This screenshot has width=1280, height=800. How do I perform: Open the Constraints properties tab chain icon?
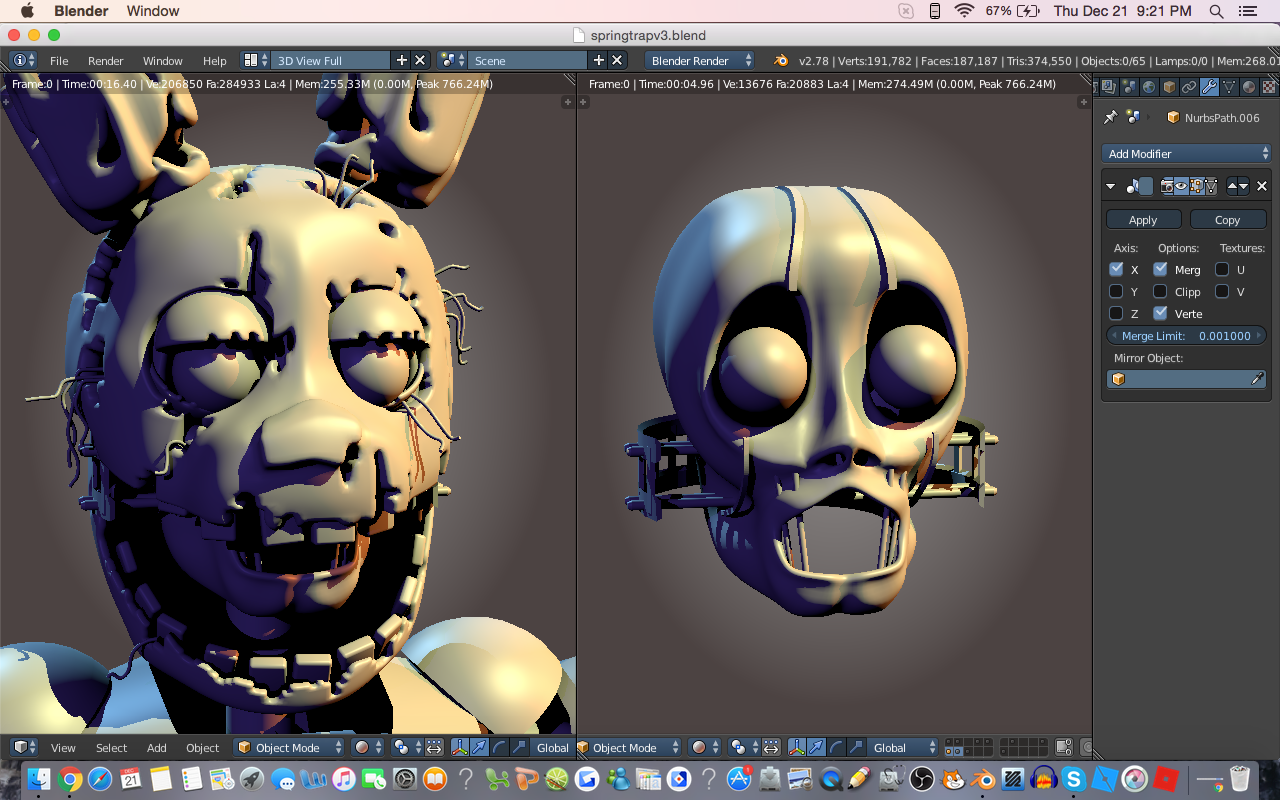(x=1189, y=87)
